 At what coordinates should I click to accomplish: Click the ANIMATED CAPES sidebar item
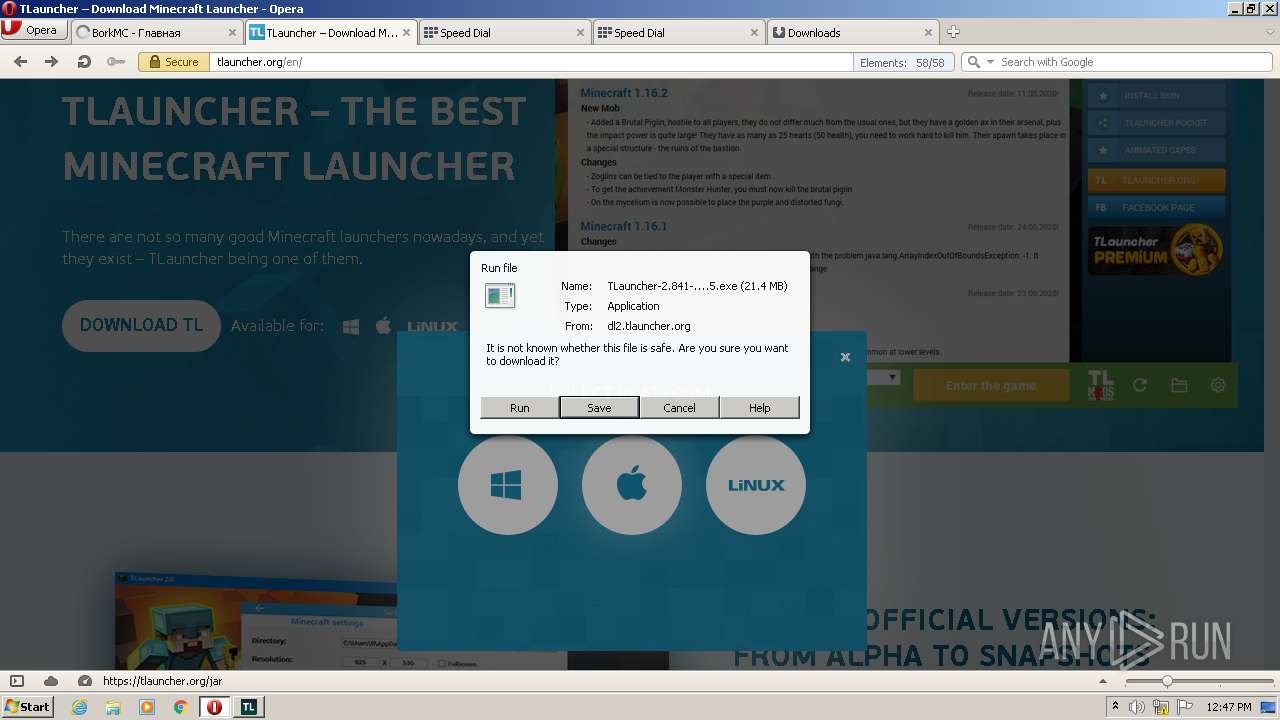[1156, 151]
